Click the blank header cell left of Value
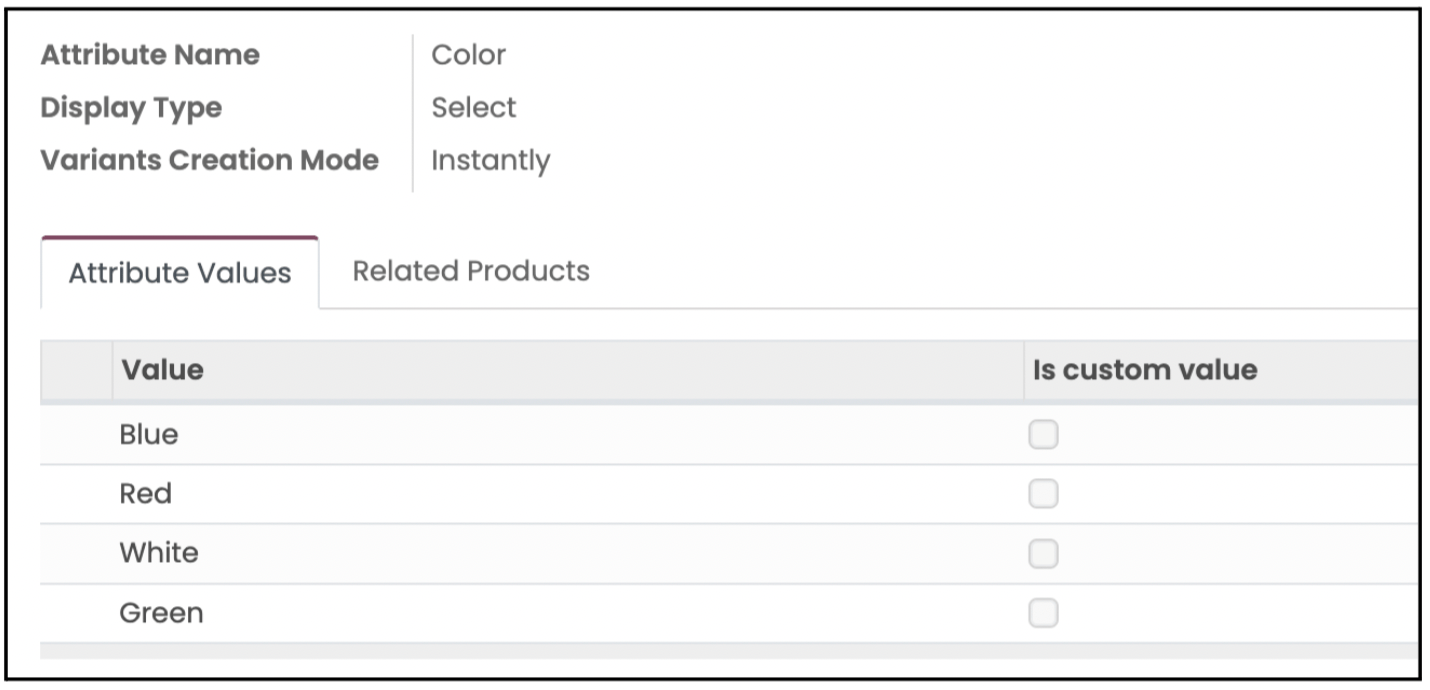Image resolution: width=1430 pixels, height=690 pixels. pos(76,370)
